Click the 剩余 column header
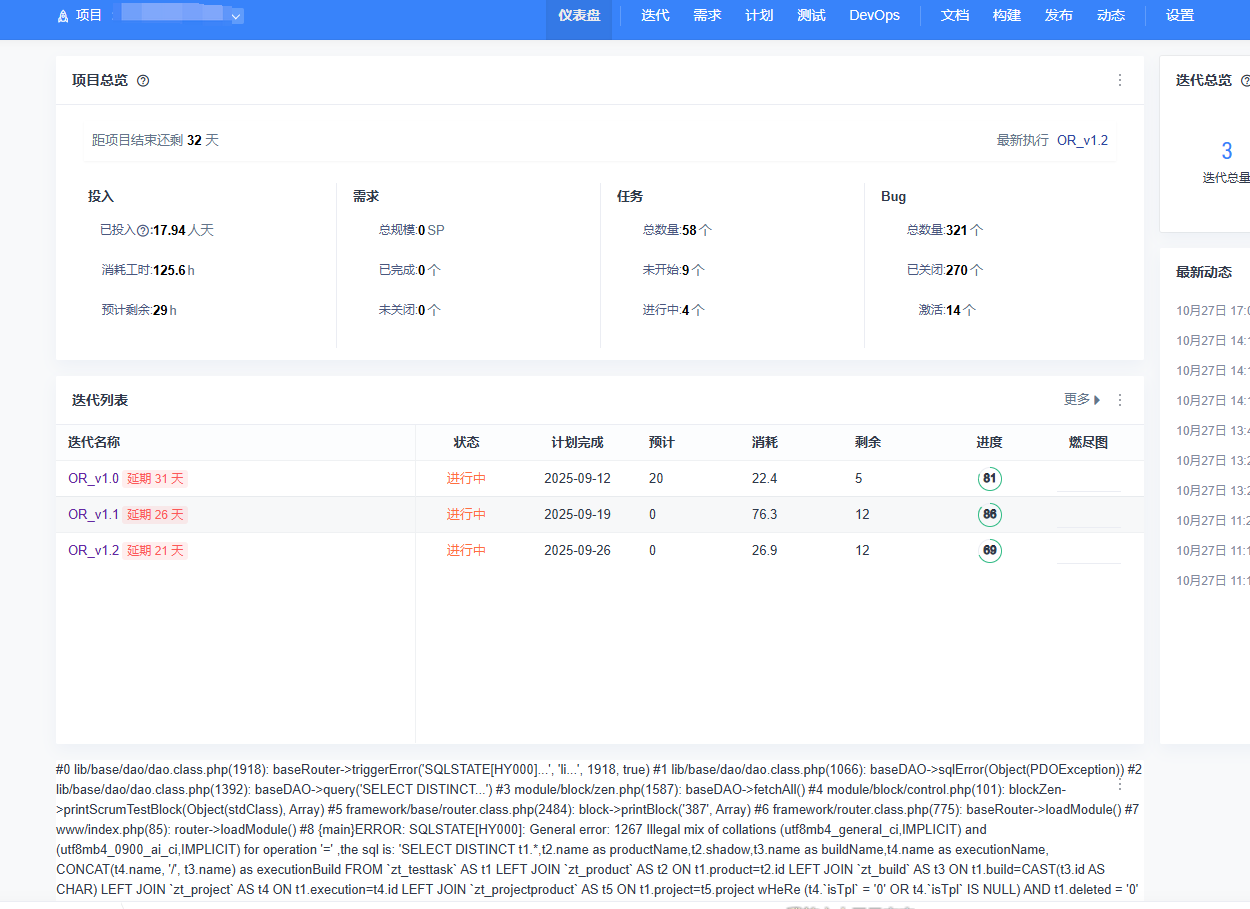 coord(868,442)
